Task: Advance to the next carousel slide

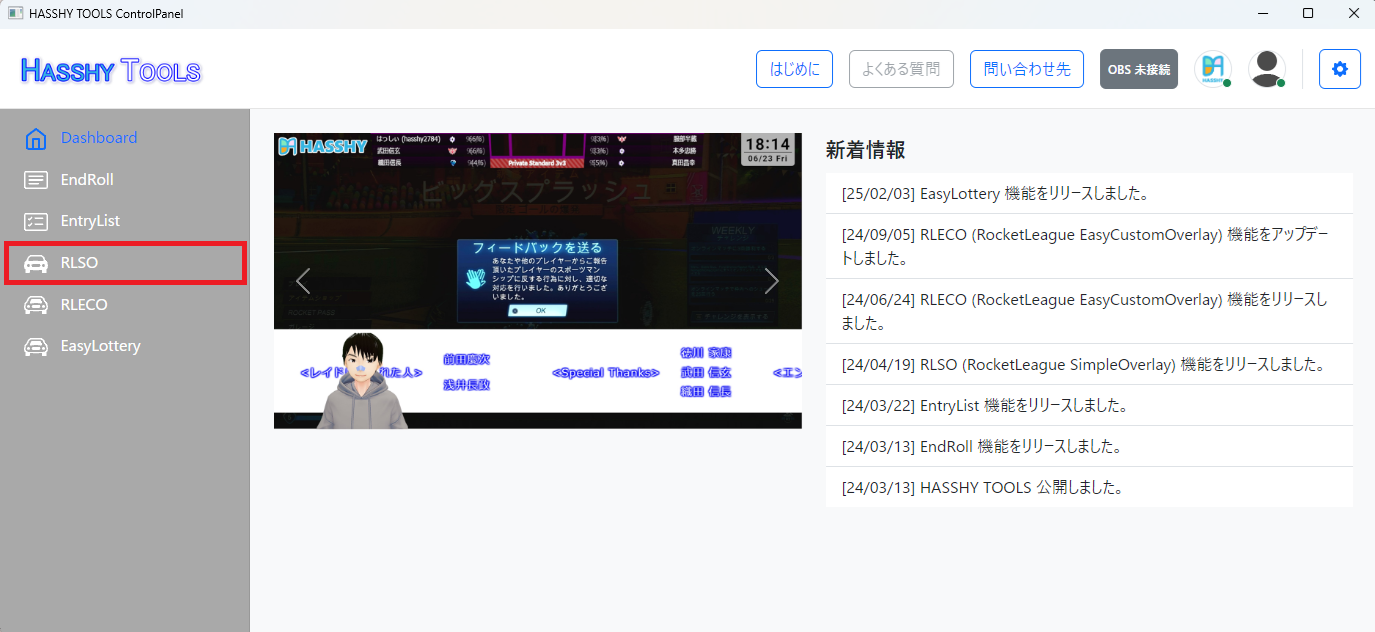Action: click(x=771, y=281)
